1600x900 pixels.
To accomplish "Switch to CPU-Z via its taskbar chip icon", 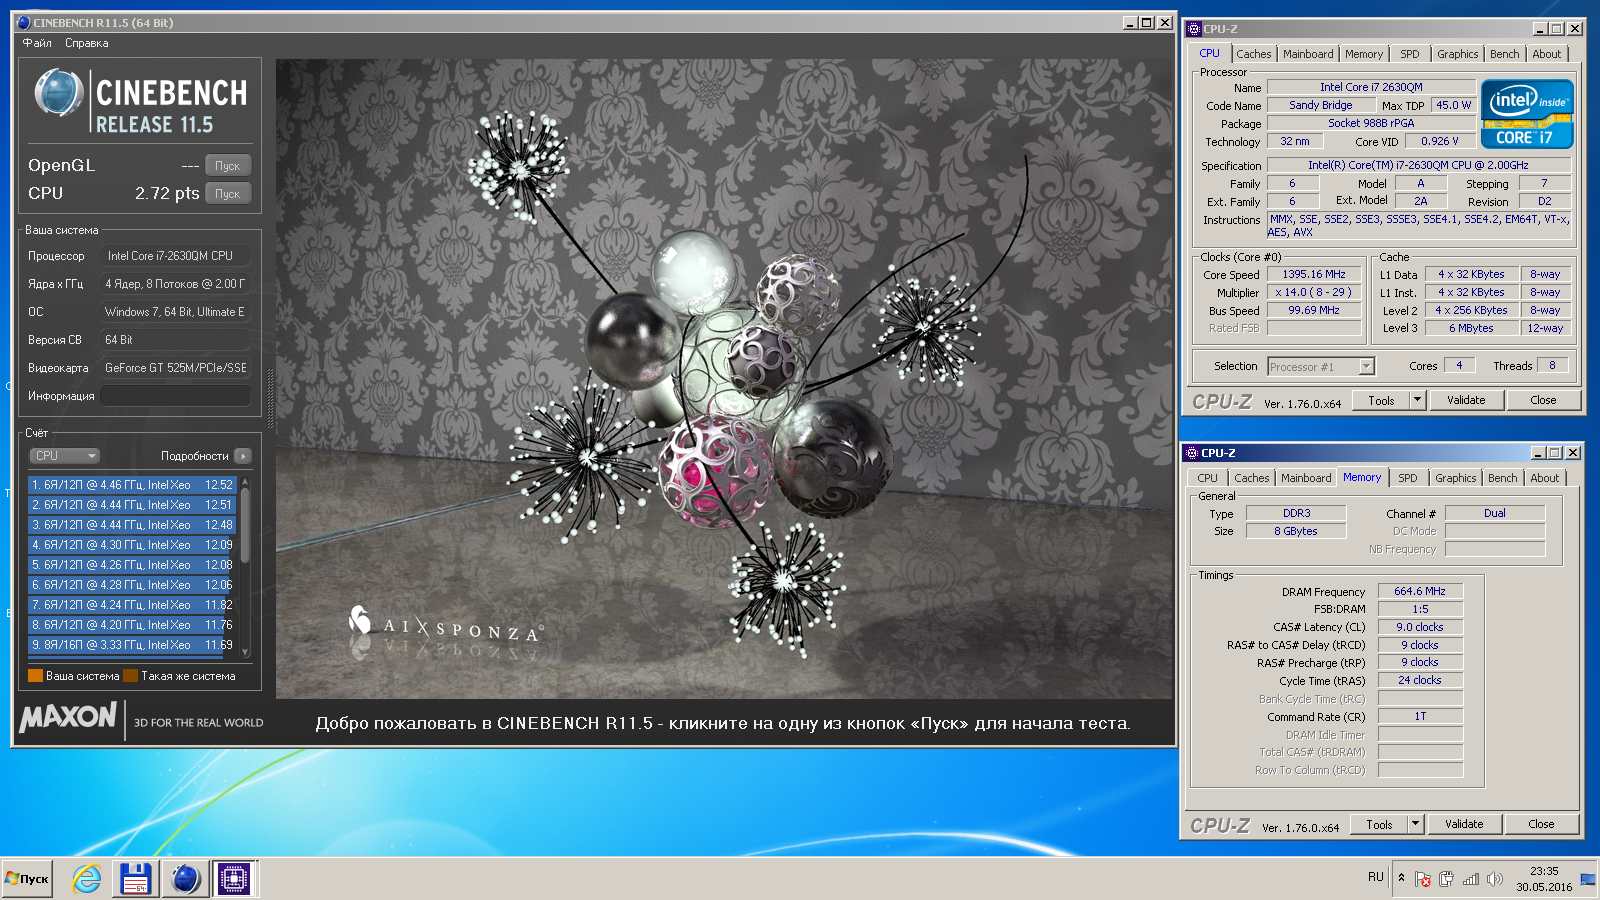I will click(x=234, y=879).
